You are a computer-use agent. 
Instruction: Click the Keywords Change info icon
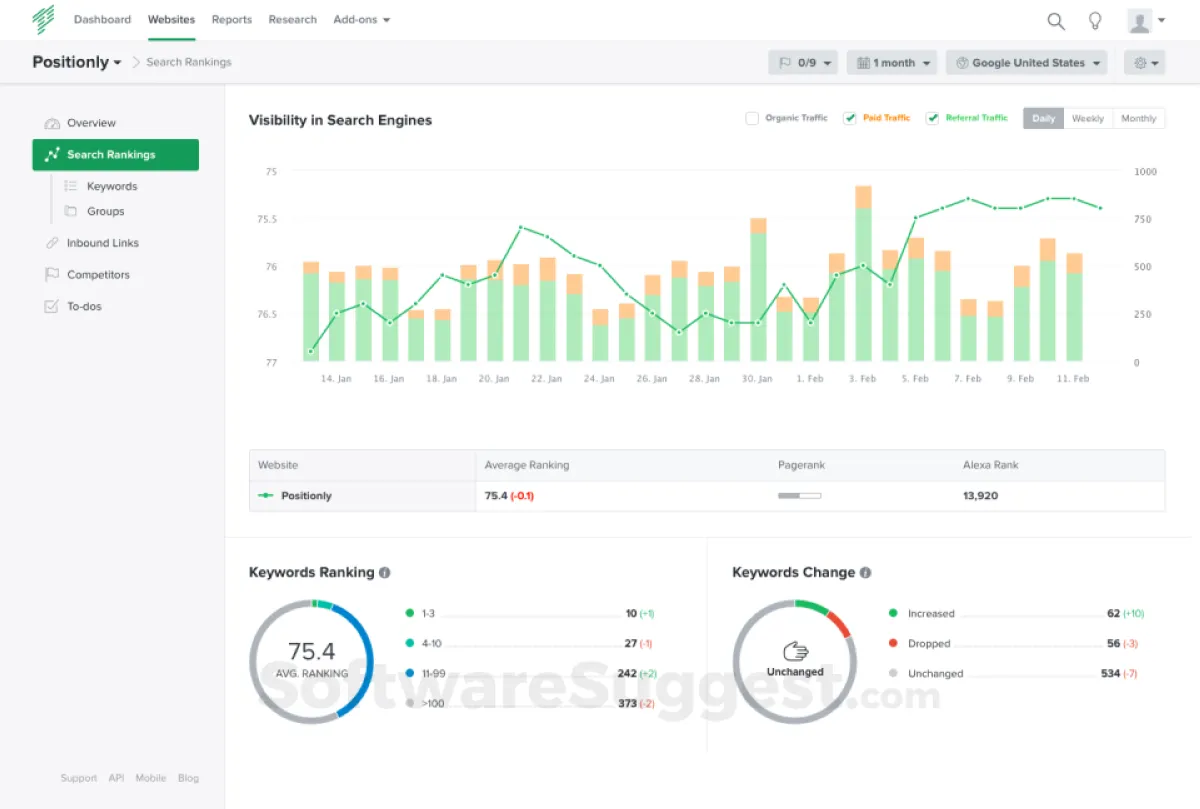coord(866,573)
